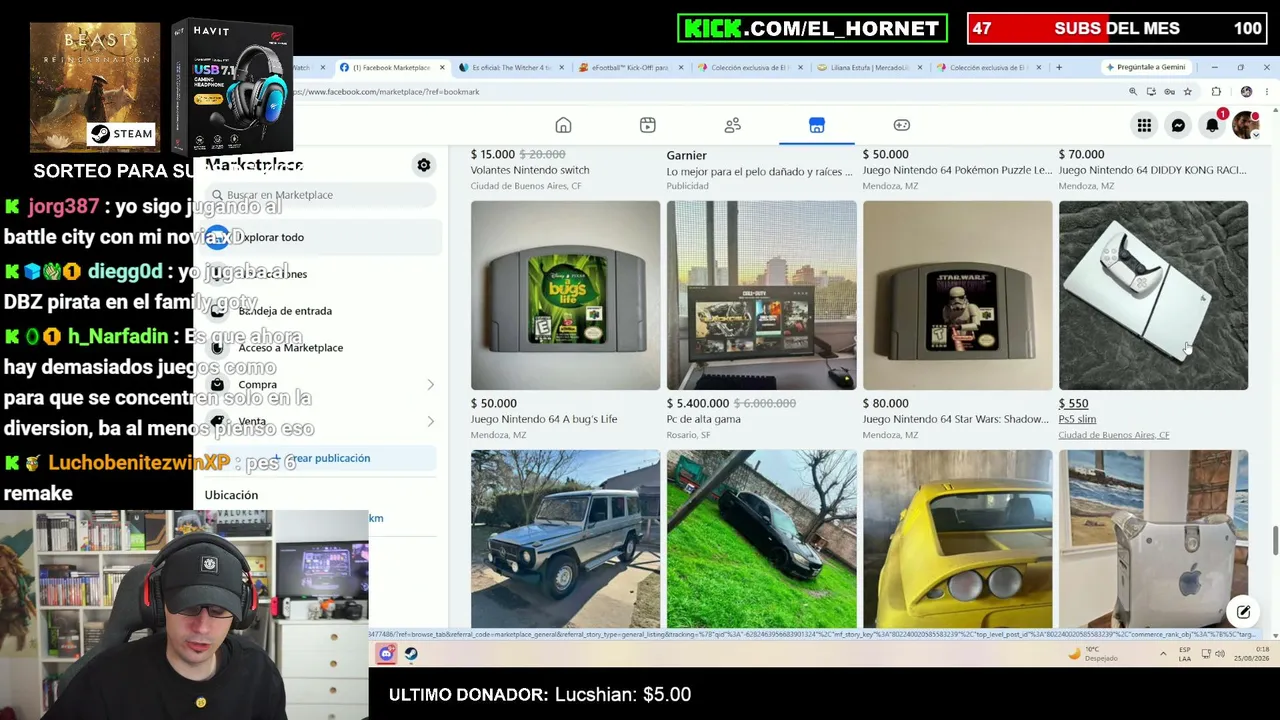This screenshot has height=720, width=1280.
Task: Open the browser extensions puzzle icon
Action: 1216,92
